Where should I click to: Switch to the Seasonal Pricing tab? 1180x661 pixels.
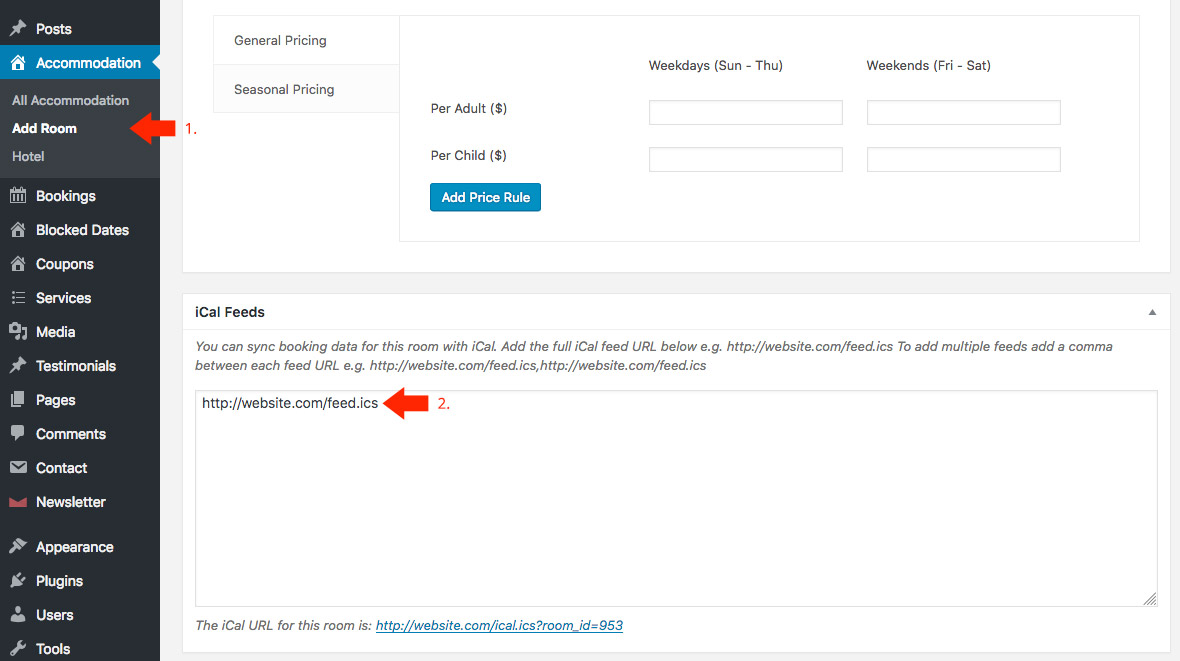(284, 89)
